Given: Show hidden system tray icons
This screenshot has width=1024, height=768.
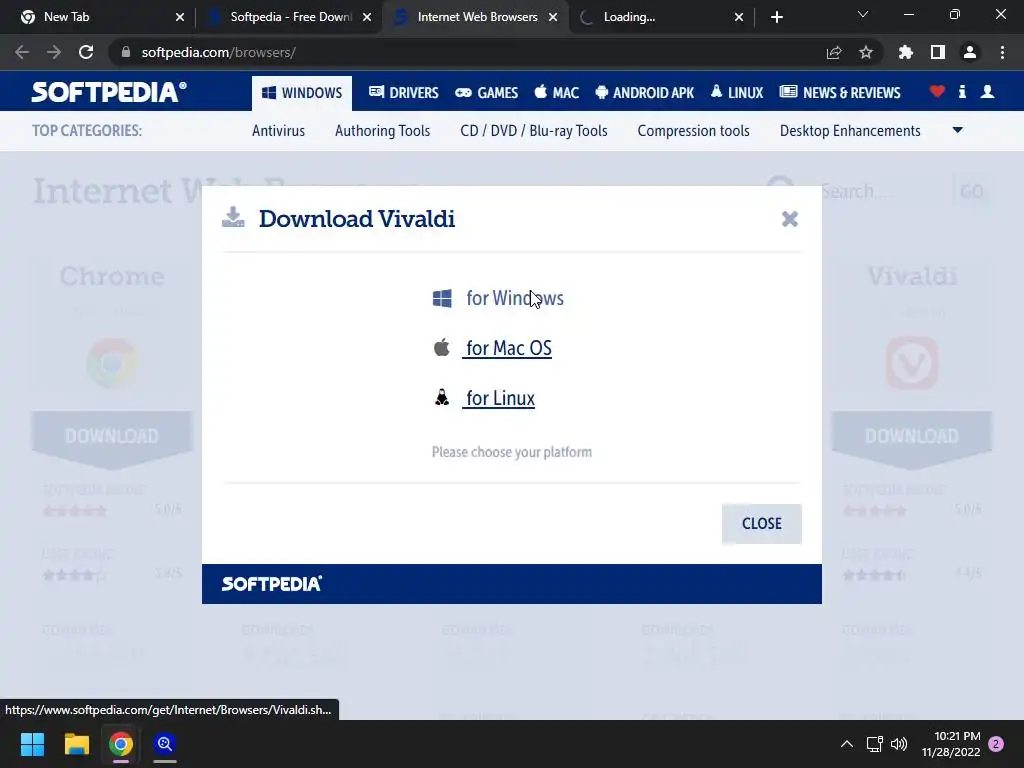Looking at the screenshot, I should pyautogui.click(x=846, y=744).
